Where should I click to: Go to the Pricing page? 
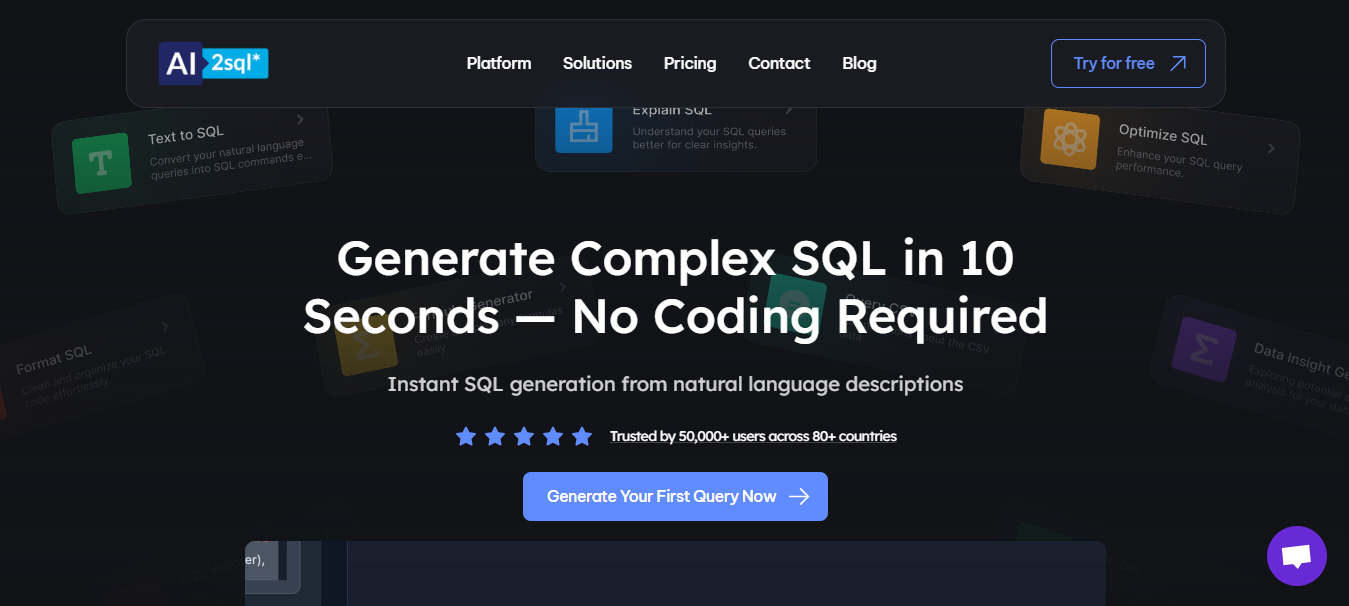[690, 63]
